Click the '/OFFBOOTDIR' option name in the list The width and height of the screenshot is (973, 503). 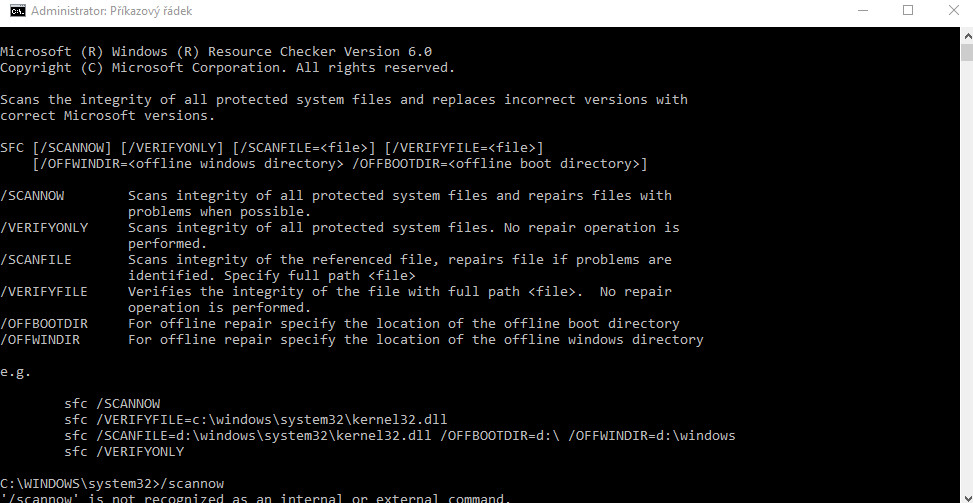click(x=44, y=324)
